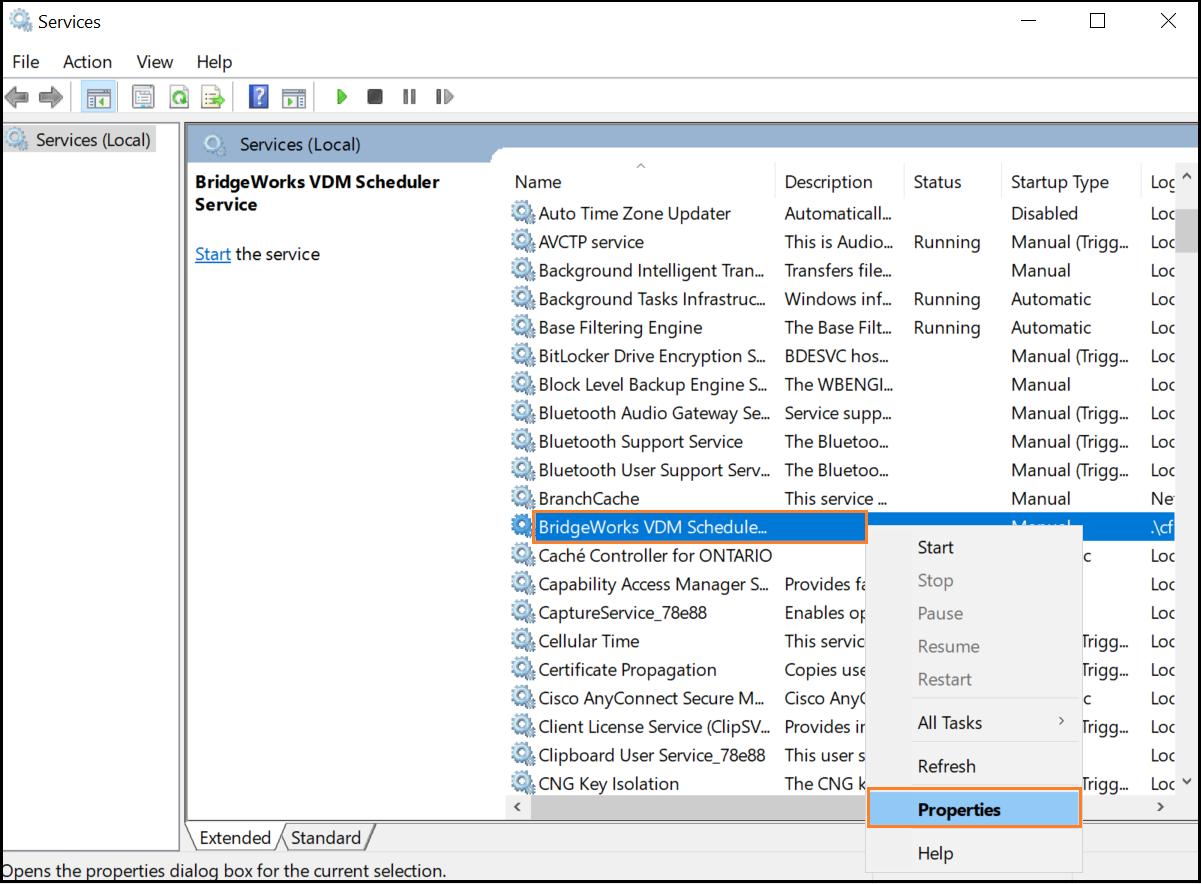Click the Refresh toolbar icon
The height and width of the screenshot is (884, 1201).
pyautogui.click(x=178, y=97)
